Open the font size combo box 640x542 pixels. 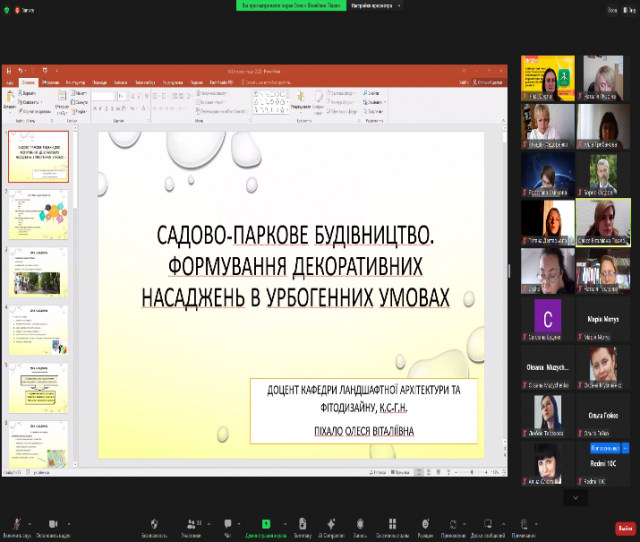coord(122,96)
